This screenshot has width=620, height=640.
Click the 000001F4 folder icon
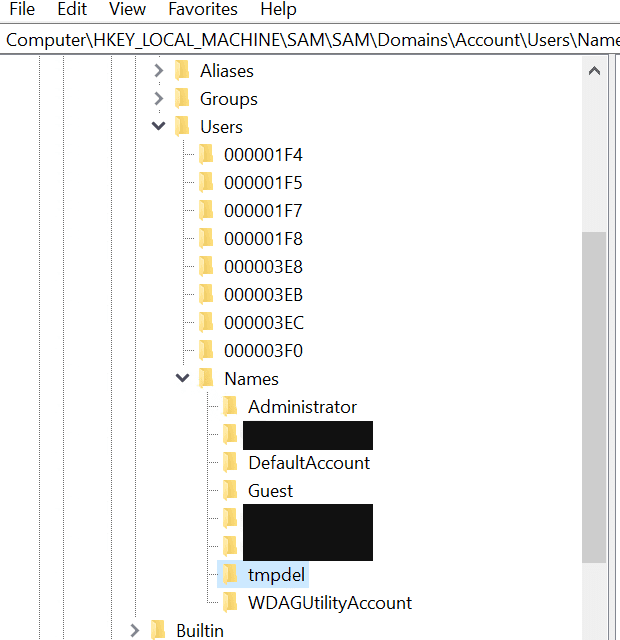point(206,155)
